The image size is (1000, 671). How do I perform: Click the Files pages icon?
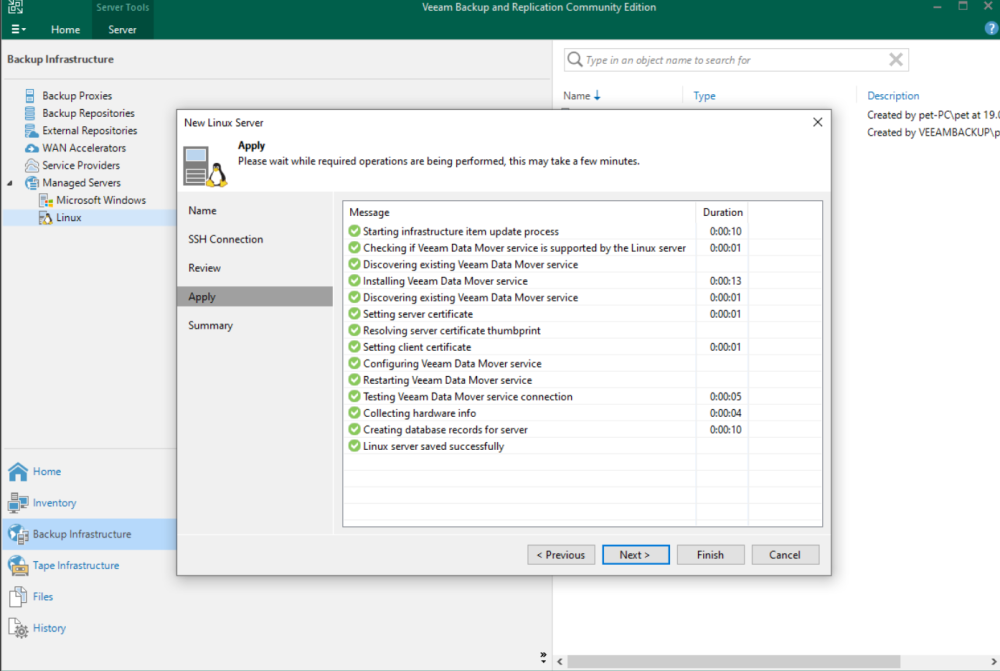(x=18, y=596)
